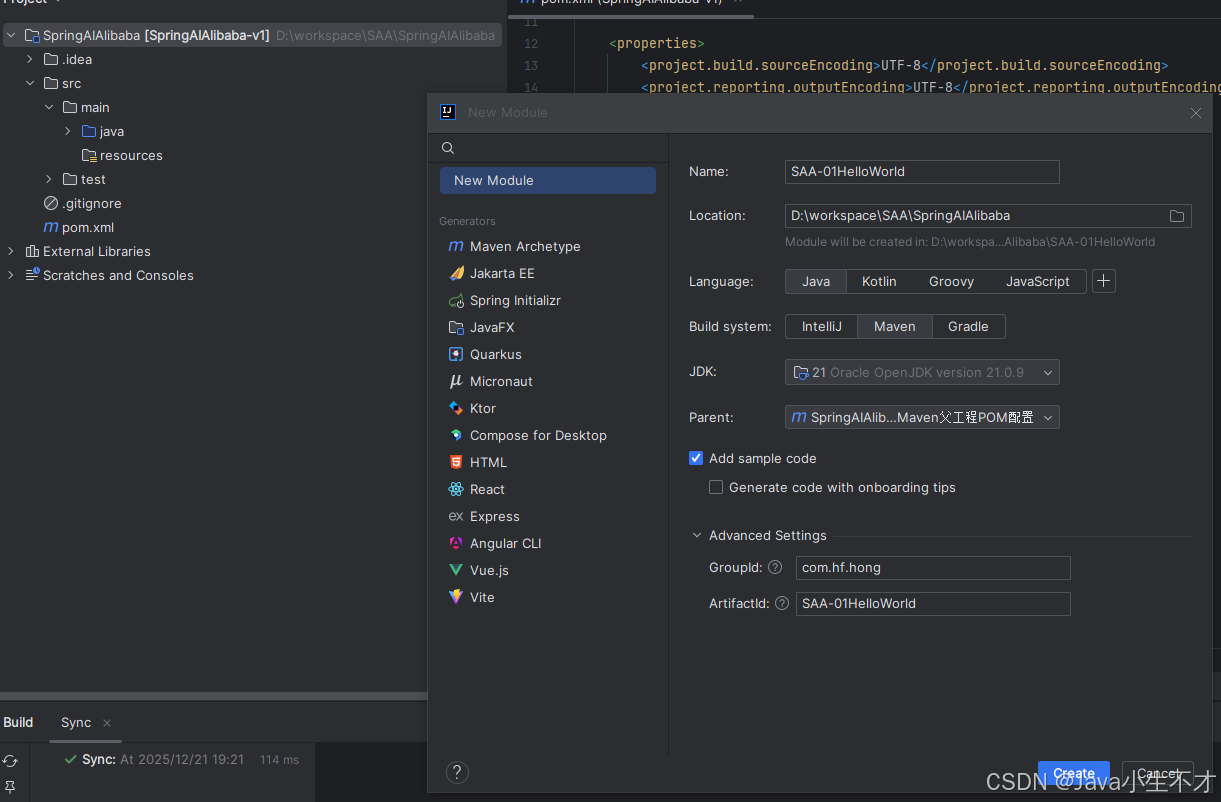Screen dimensions: 1221x802
Task: Open pom.xml in the project tree
Action: tap(79, 227)
